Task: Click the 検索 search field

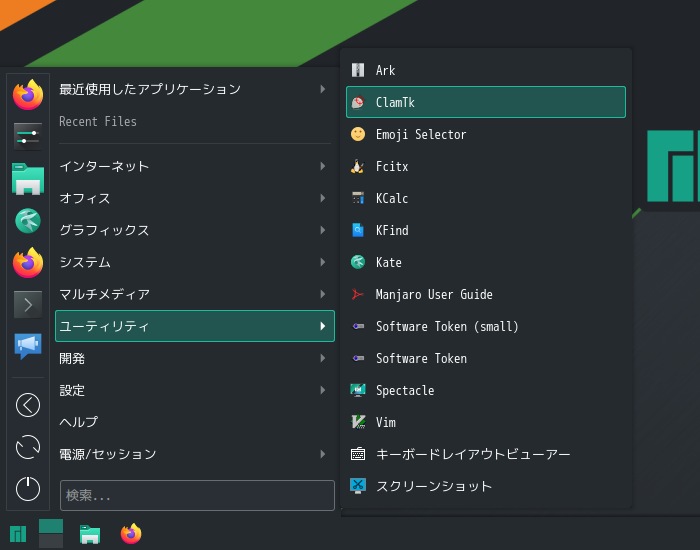Action: click(197, 495)
